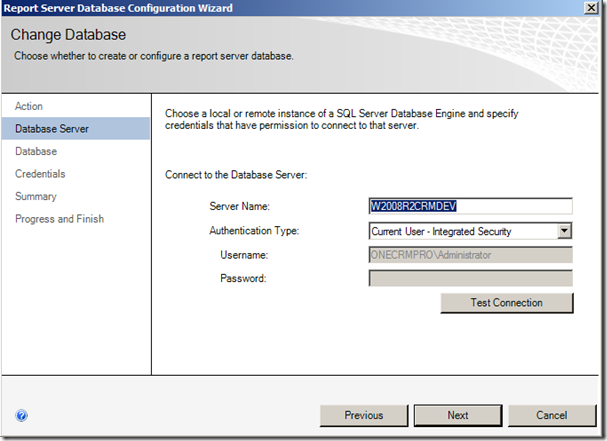
Task: Select the highlighted Database Server step
Action: (52, 128)
